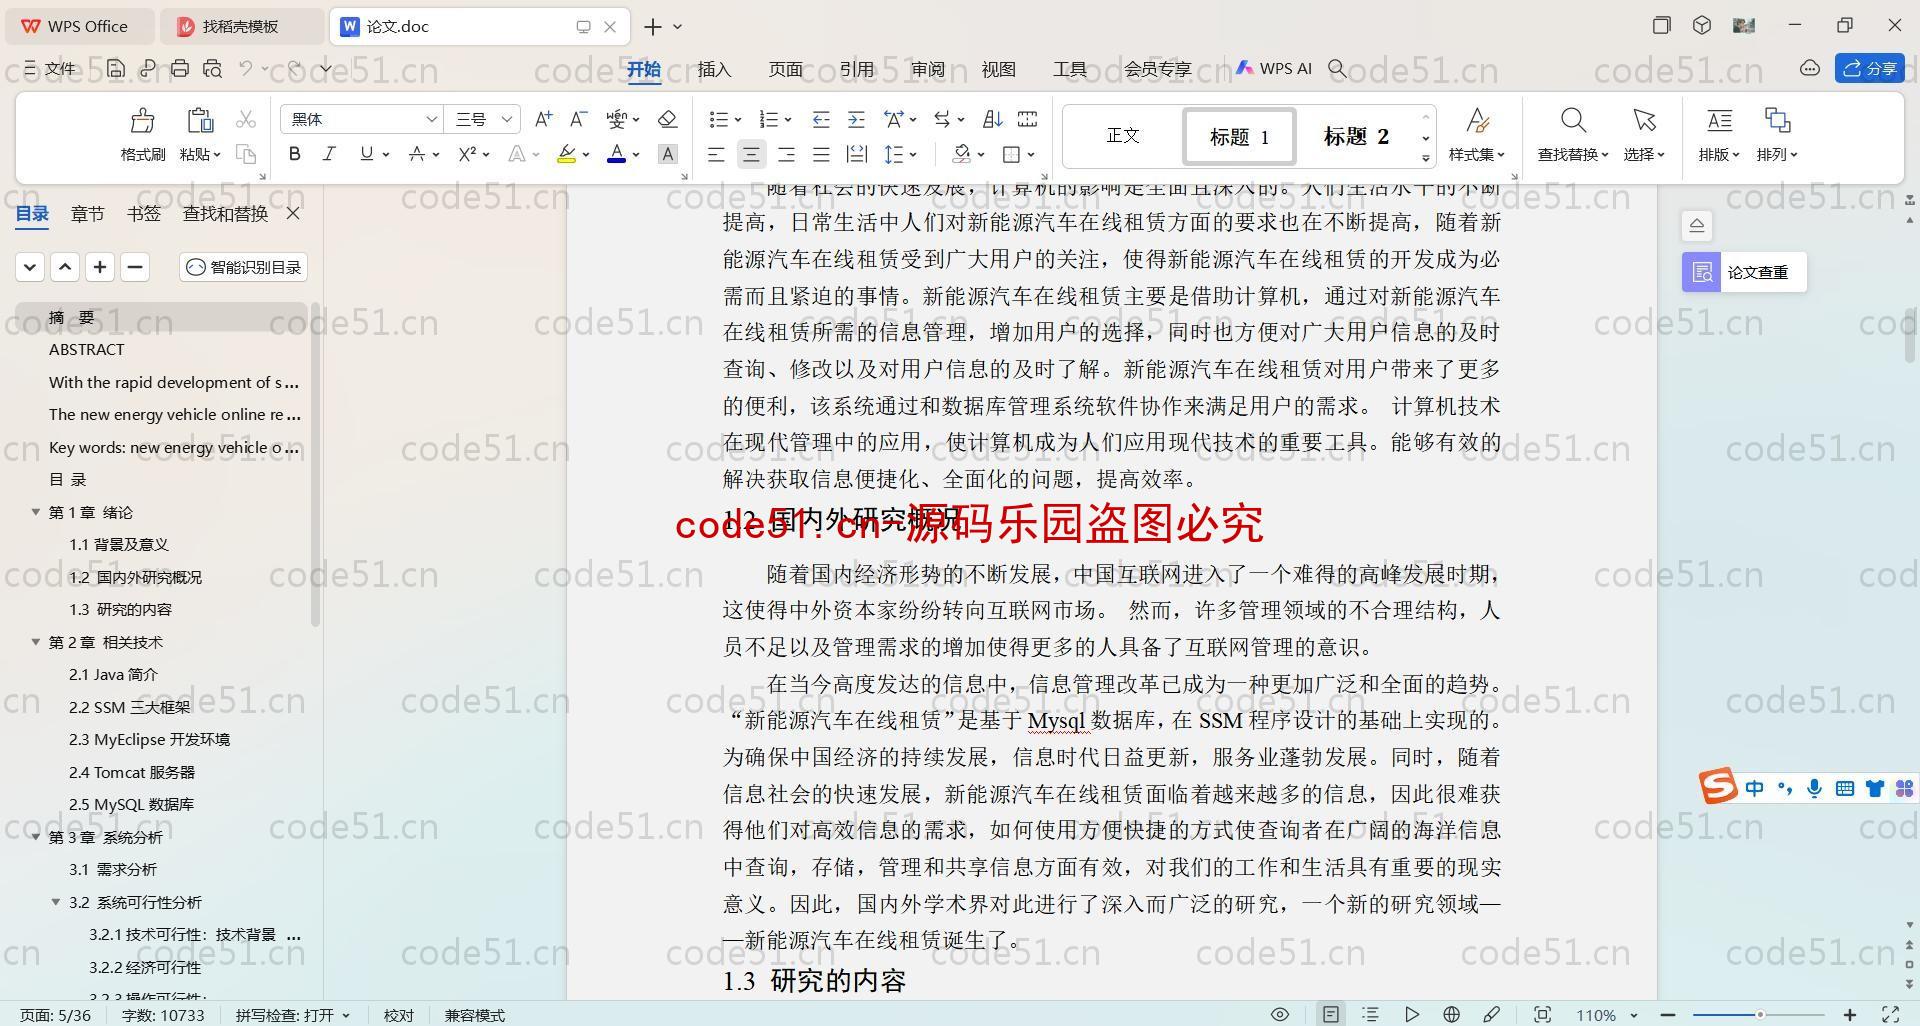Click fullscreen icon in status bar
Screen dimensions: 1920x1026
(x=1890, y=1014)
